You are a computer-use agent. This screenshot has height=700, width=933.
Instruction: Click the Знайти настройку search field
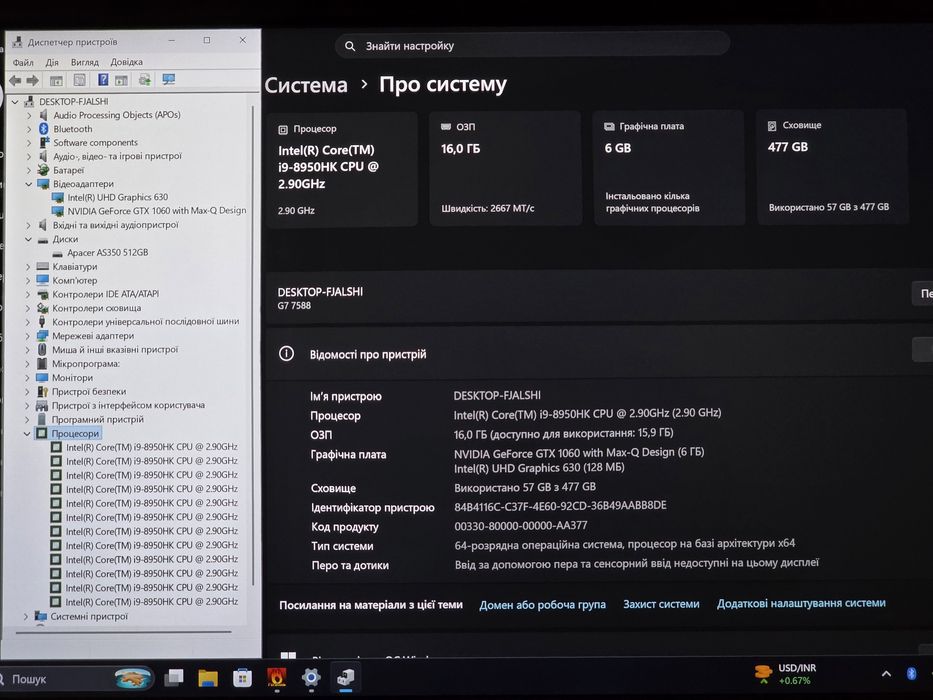[x=533, y=45]
